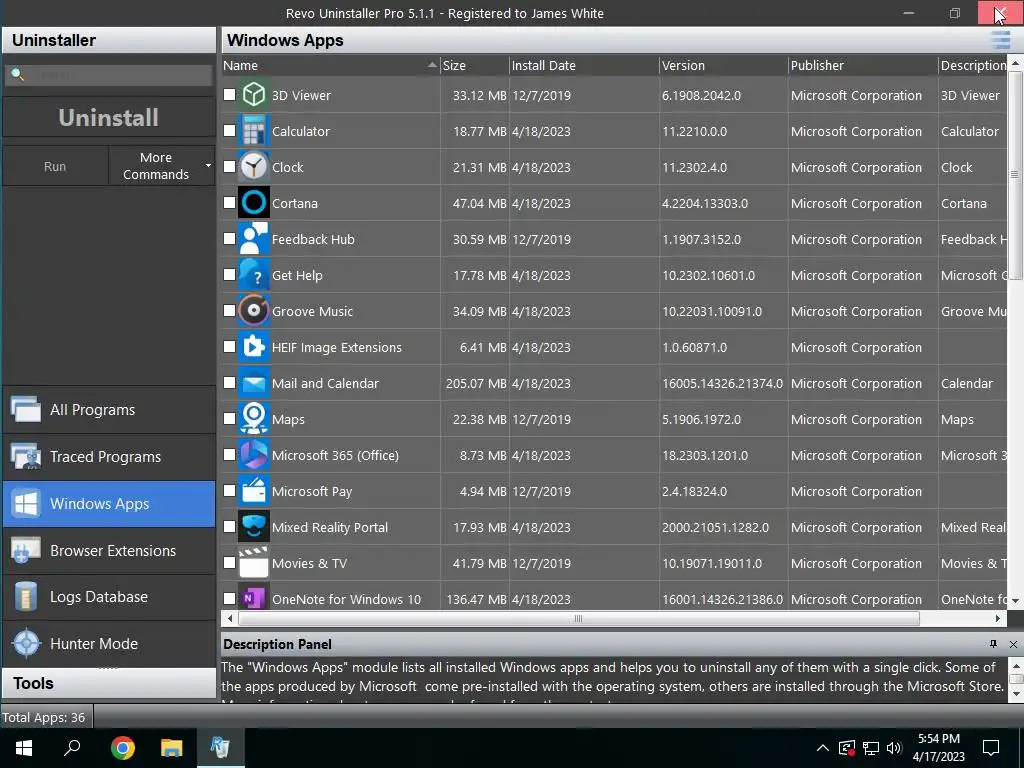
Task: Check the Movies & TV checkbox
Action: click(229, 562)
